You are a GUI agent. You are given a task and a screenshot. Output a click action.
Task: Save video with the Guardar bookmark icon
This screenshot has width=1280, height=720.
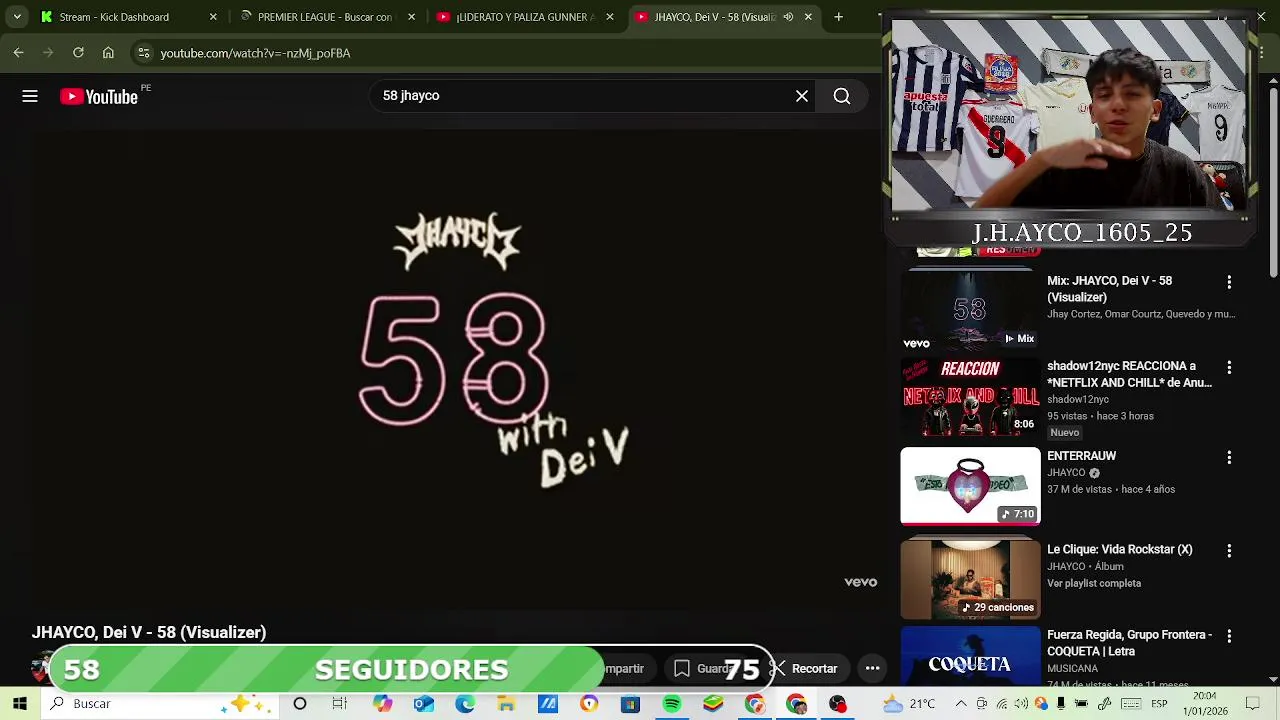682,668
